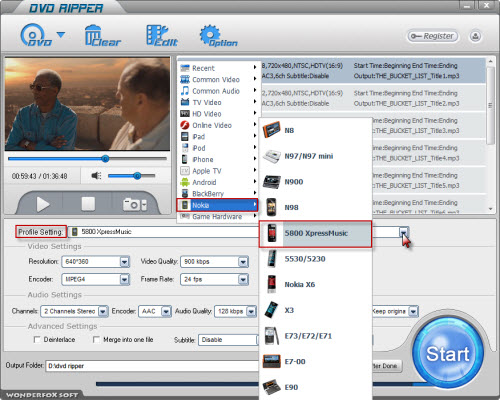This screenshot has height=400, width=500.
Task: Open the Recent profile submenu
Action: tap(218, 68)
